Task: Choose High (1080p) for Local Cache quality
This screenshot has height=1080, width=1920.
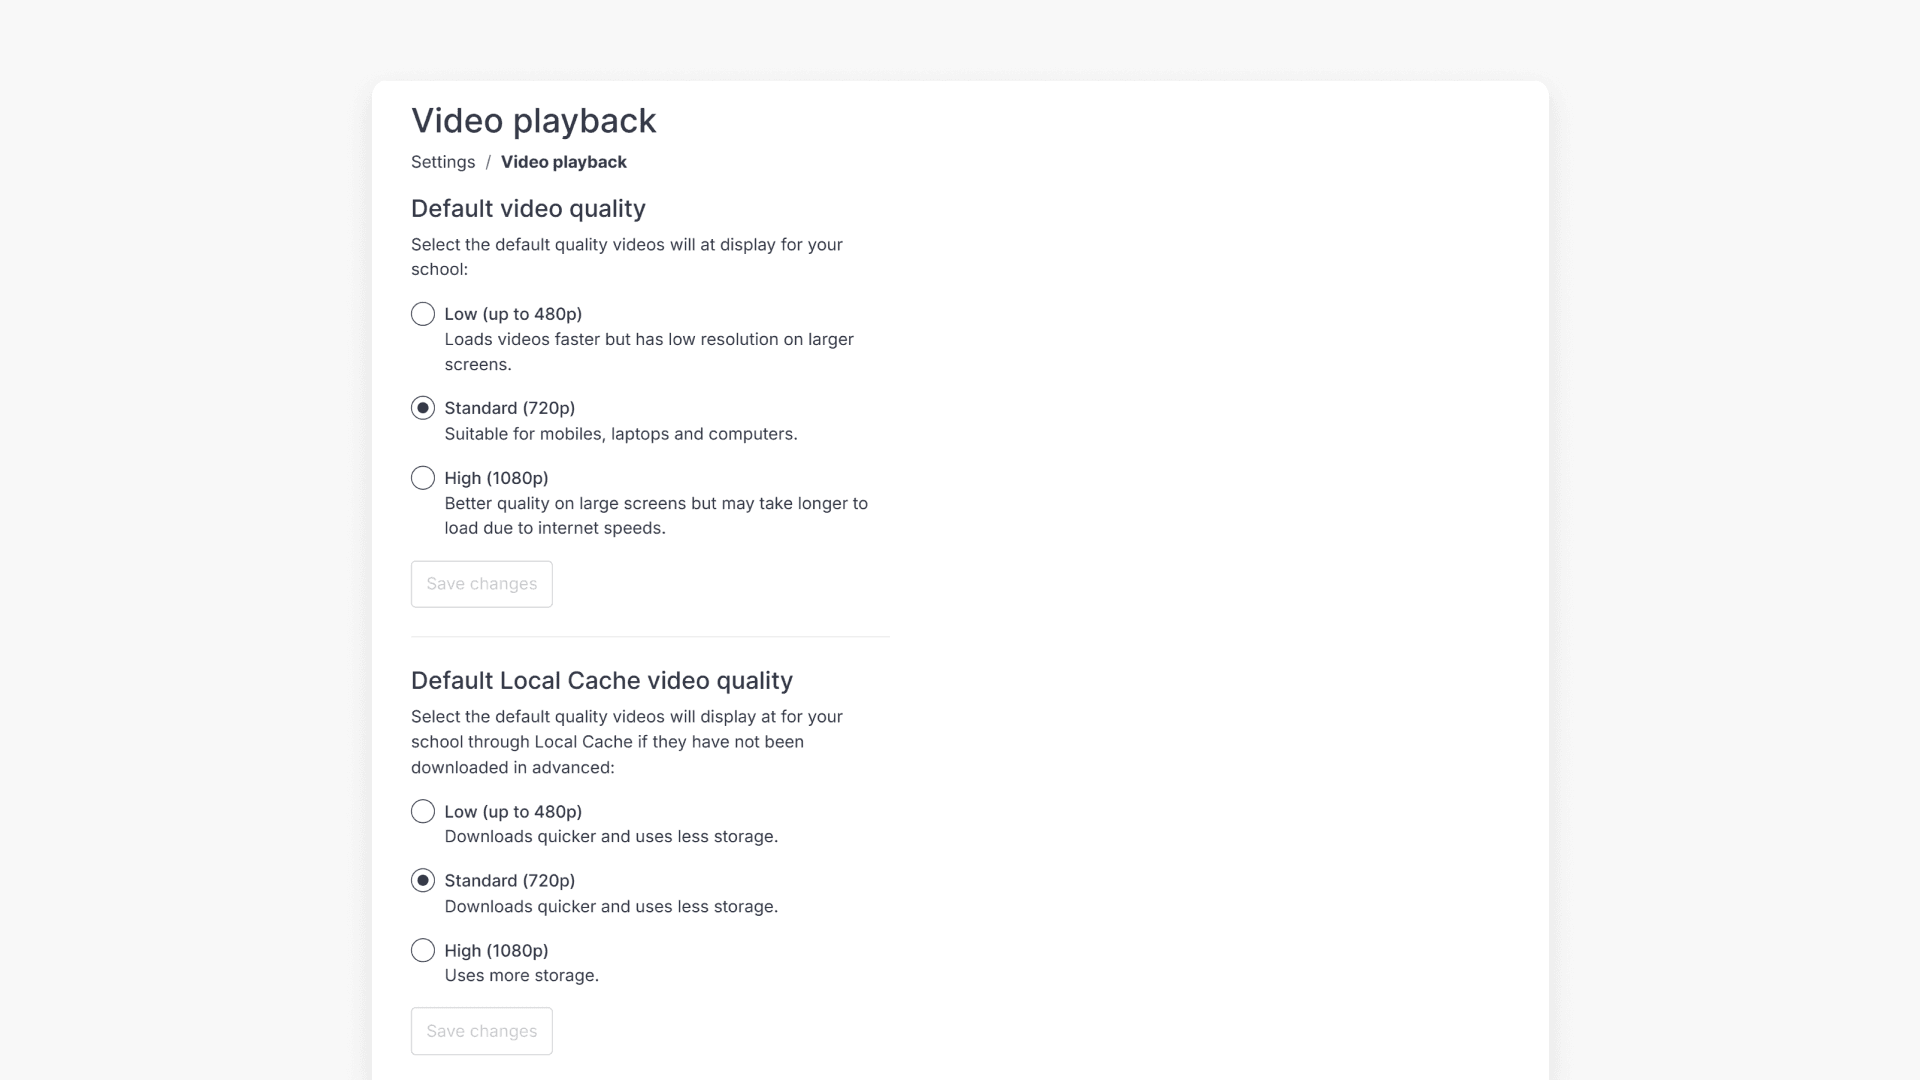Action: pyautogui.click(x=422, y=950)
